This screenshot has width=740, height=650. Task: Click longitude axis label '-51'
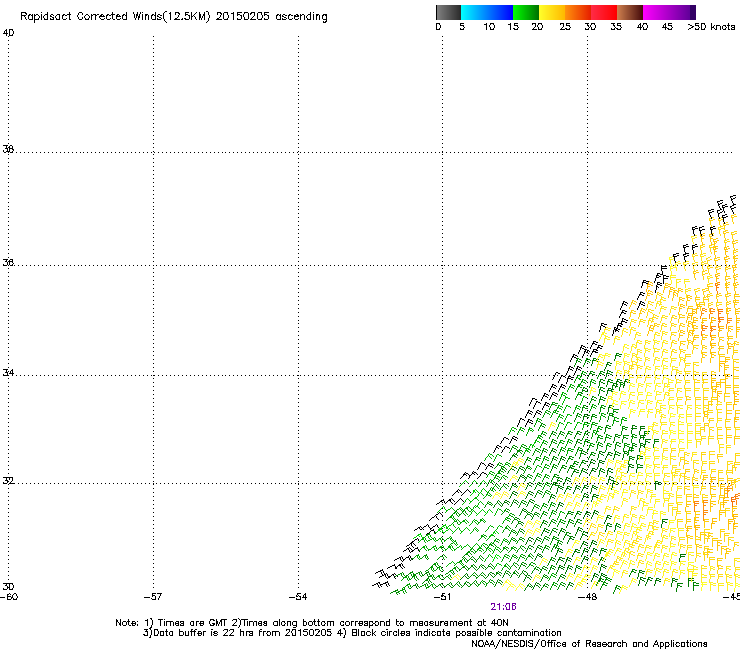[442, 597]
